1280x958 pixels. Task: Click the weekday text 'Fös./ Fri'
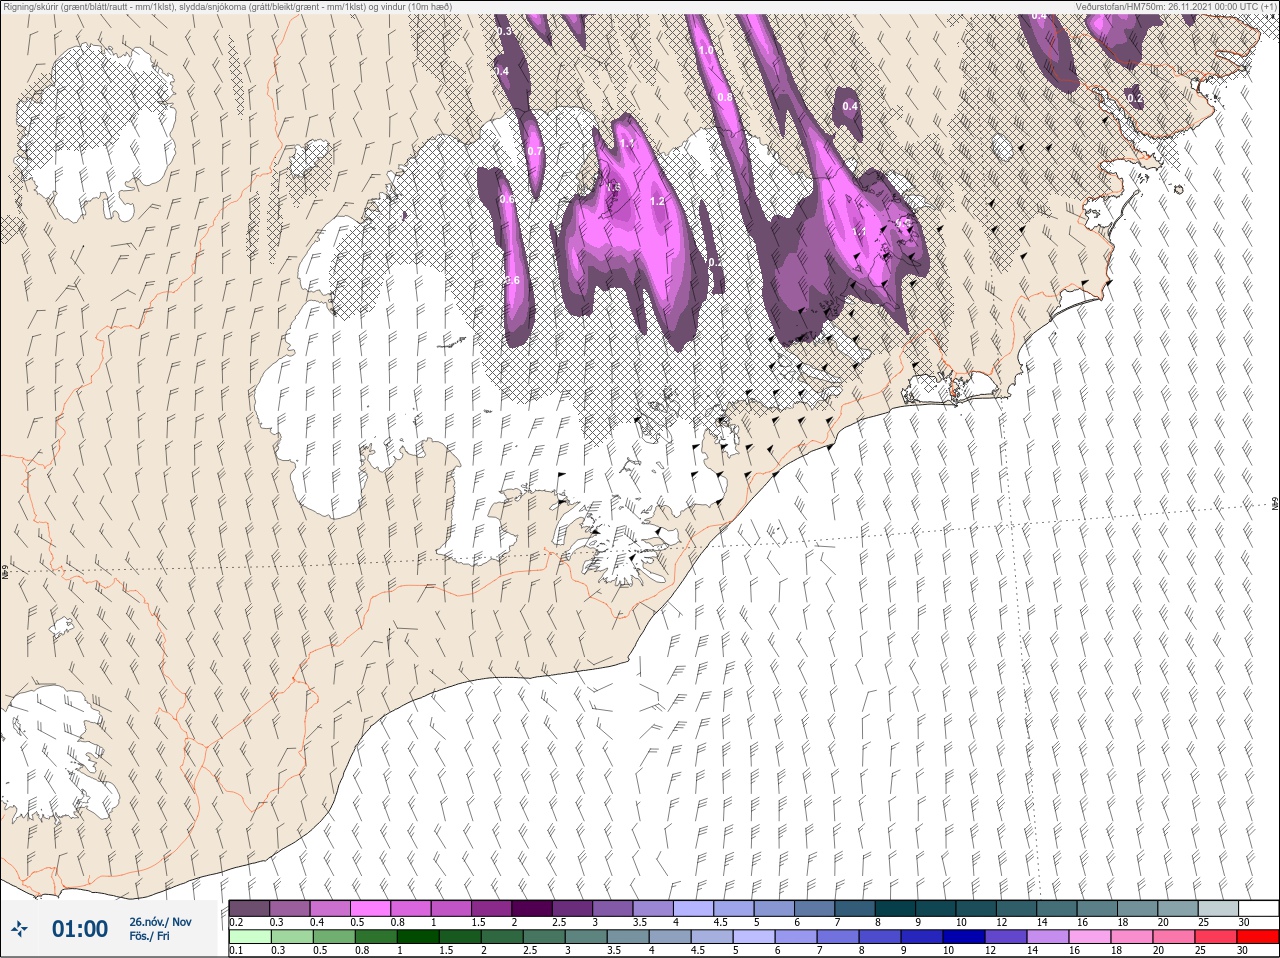pyautogui.click(x=150, y=936)
